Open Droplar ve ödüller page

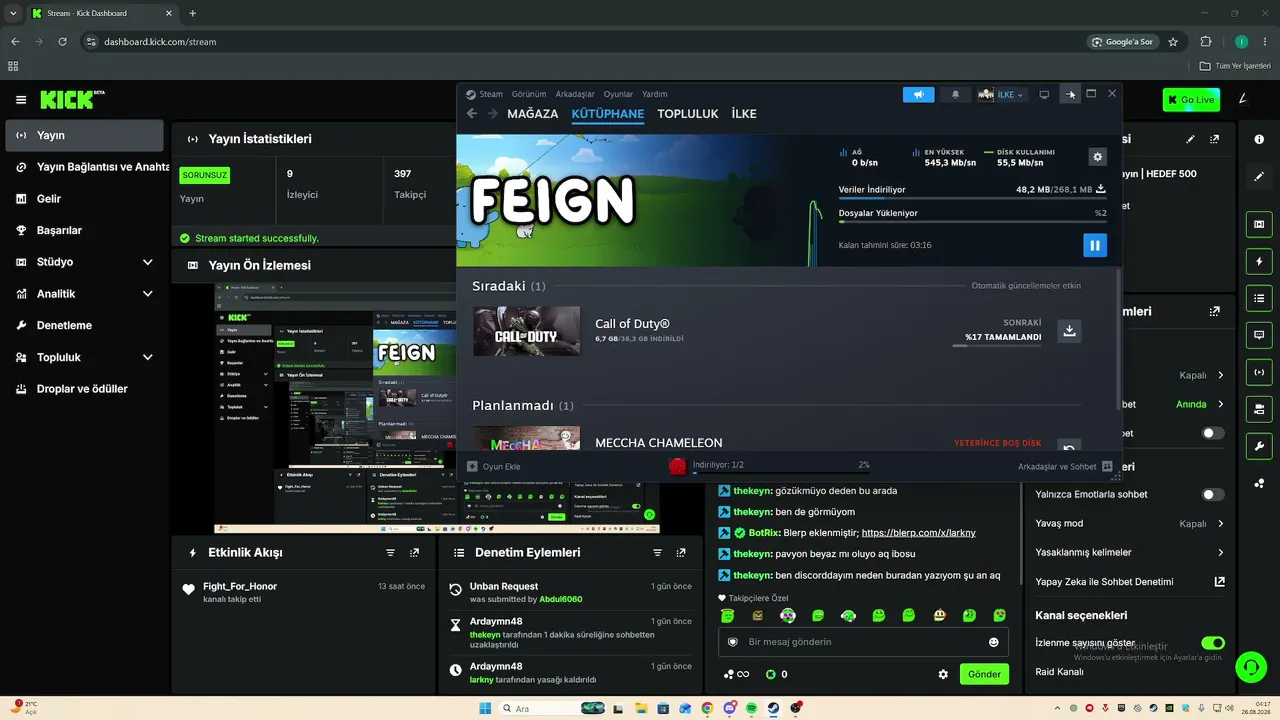(84, 389)
